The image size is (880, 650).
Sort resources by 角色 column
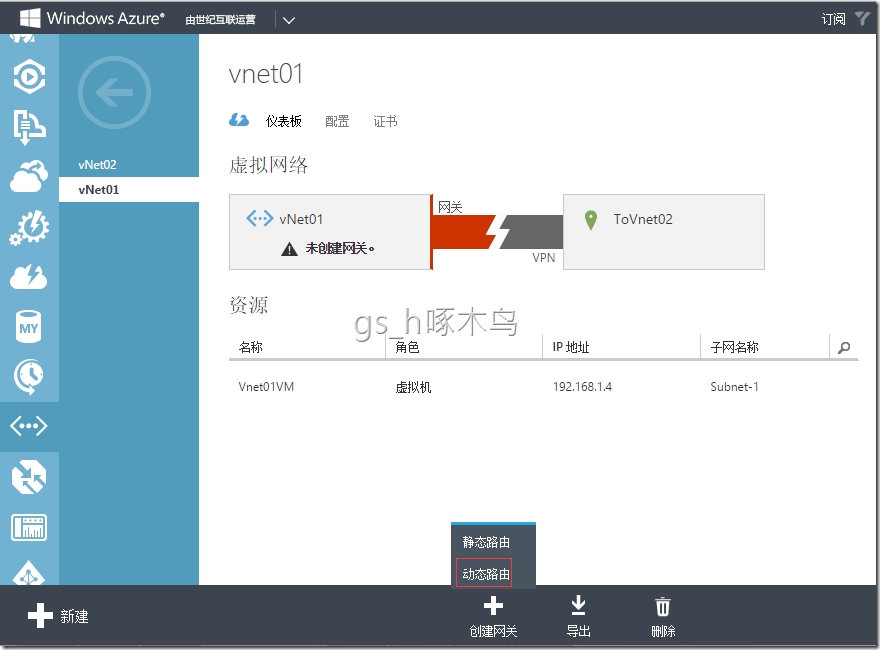(x=407, y=347)
